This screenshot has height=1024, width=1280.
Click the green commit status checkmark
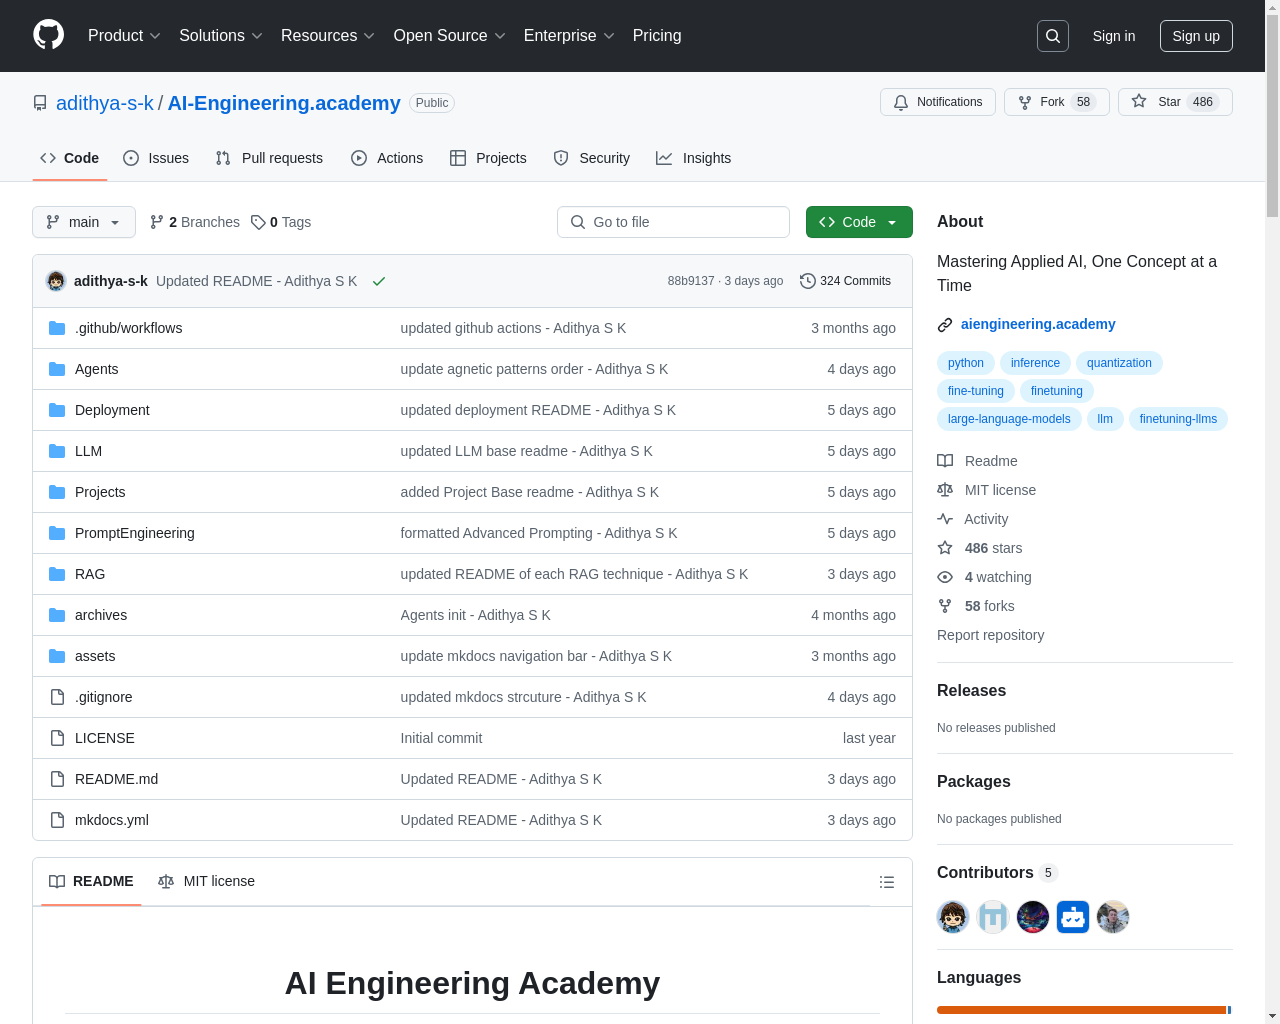379,281
